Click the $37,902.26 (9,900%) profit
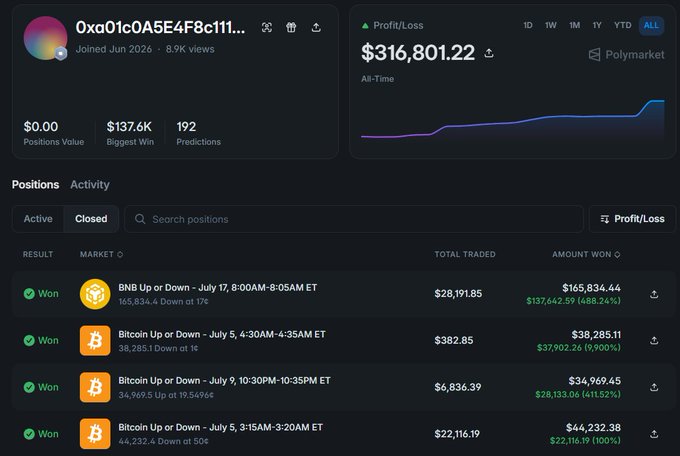 pos(579,348)
